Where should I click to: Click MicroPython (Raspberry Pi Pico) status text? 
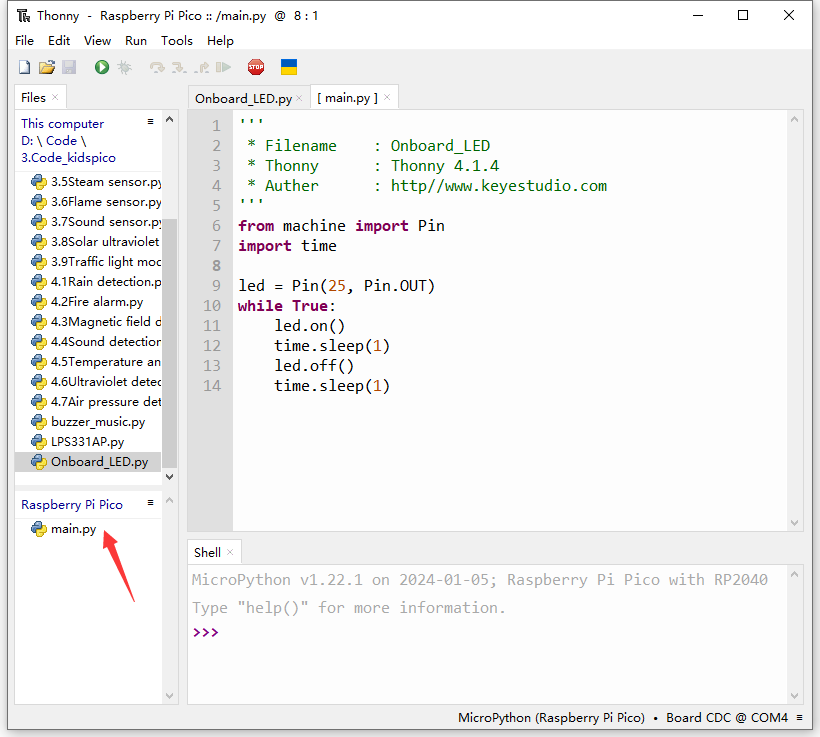pyautogui.click(x=551, y=718)
